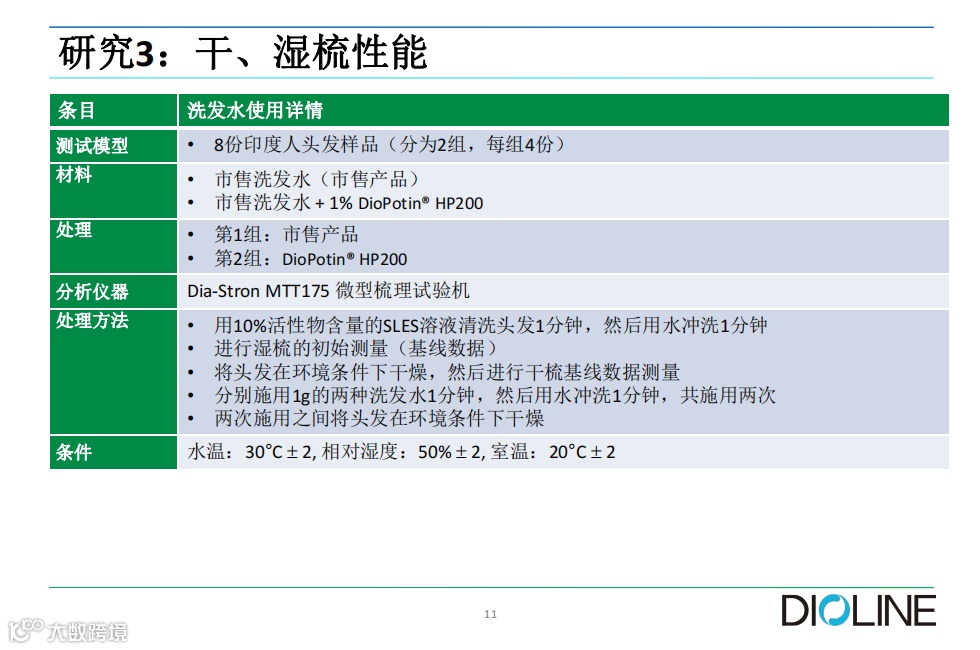Click the bullet about 10%活性物含量的SLES溶液

click(491, 326)
